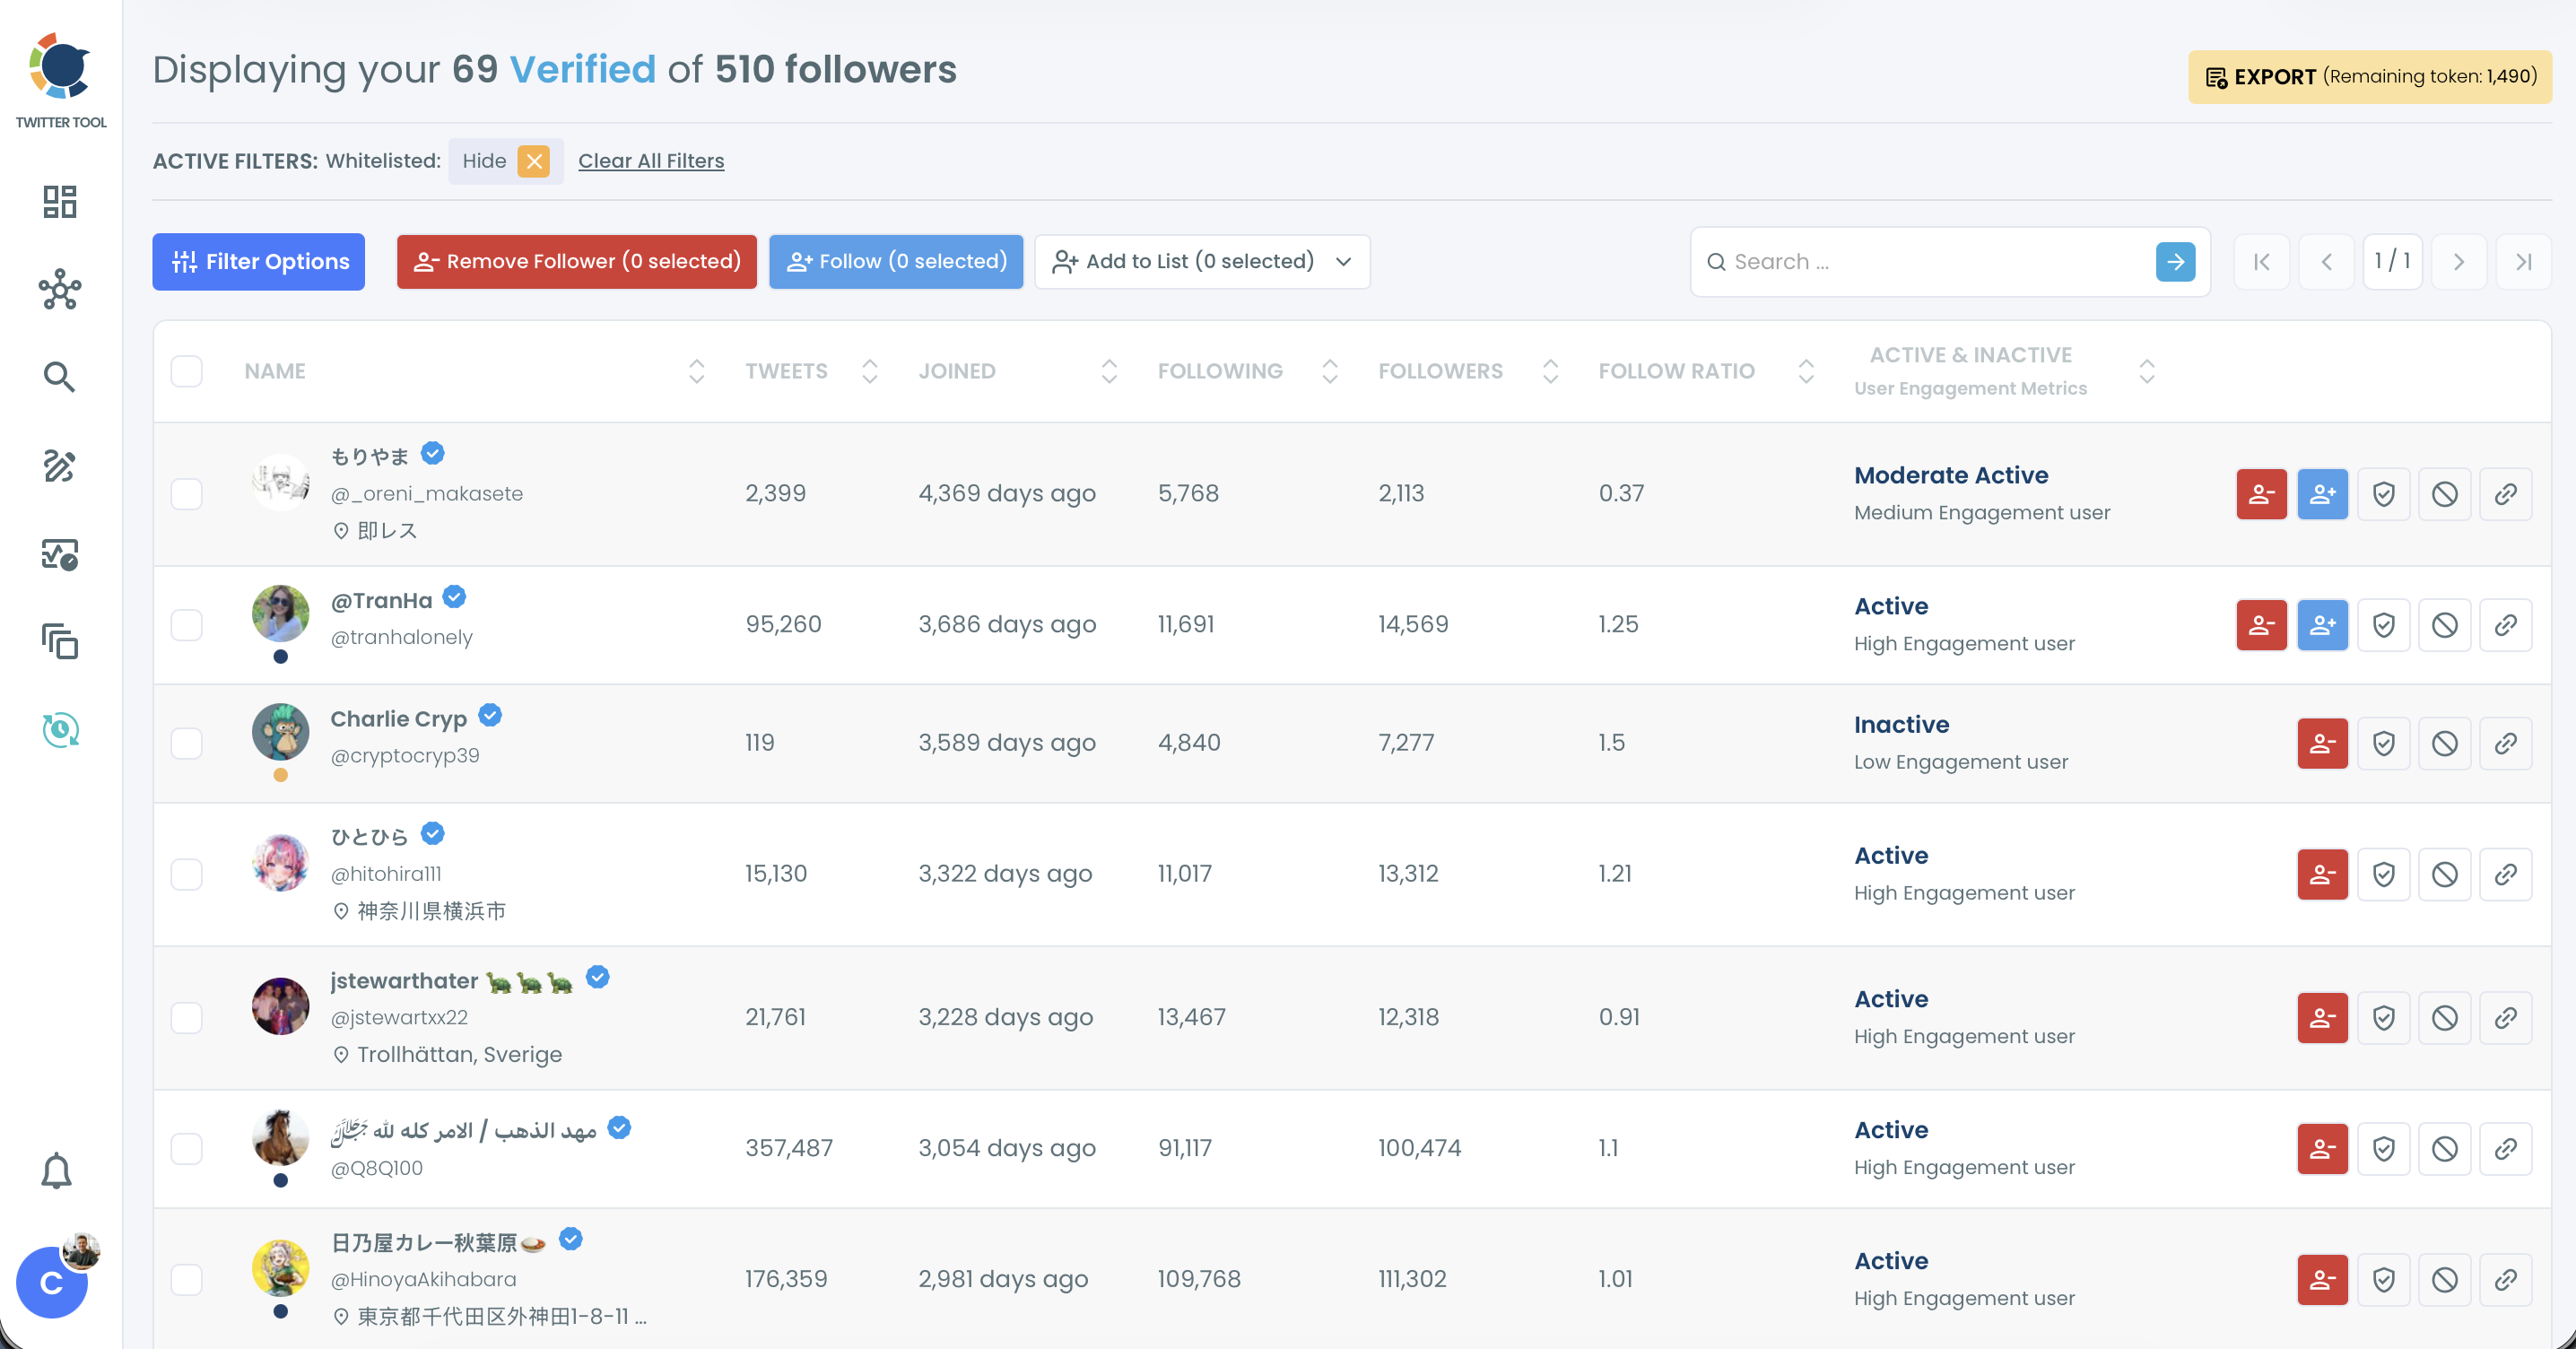Open the dashboard grid icon in sidebar
2576x1349 pixels.
tap(60, 202)
